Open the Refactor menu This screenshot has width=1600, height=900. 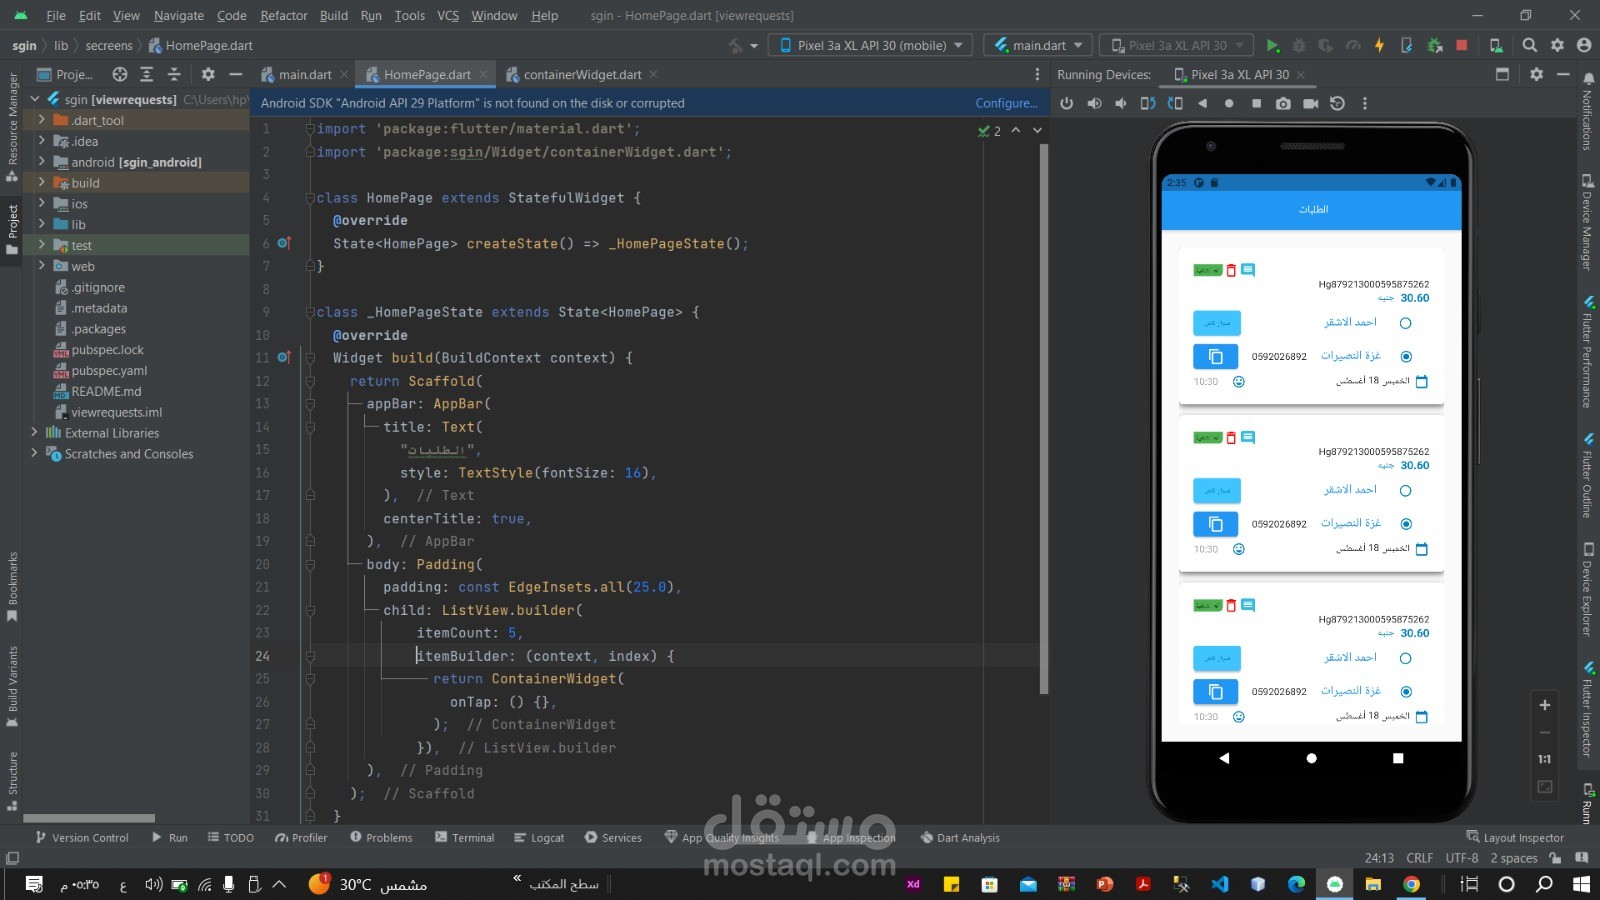pos(284,15)
